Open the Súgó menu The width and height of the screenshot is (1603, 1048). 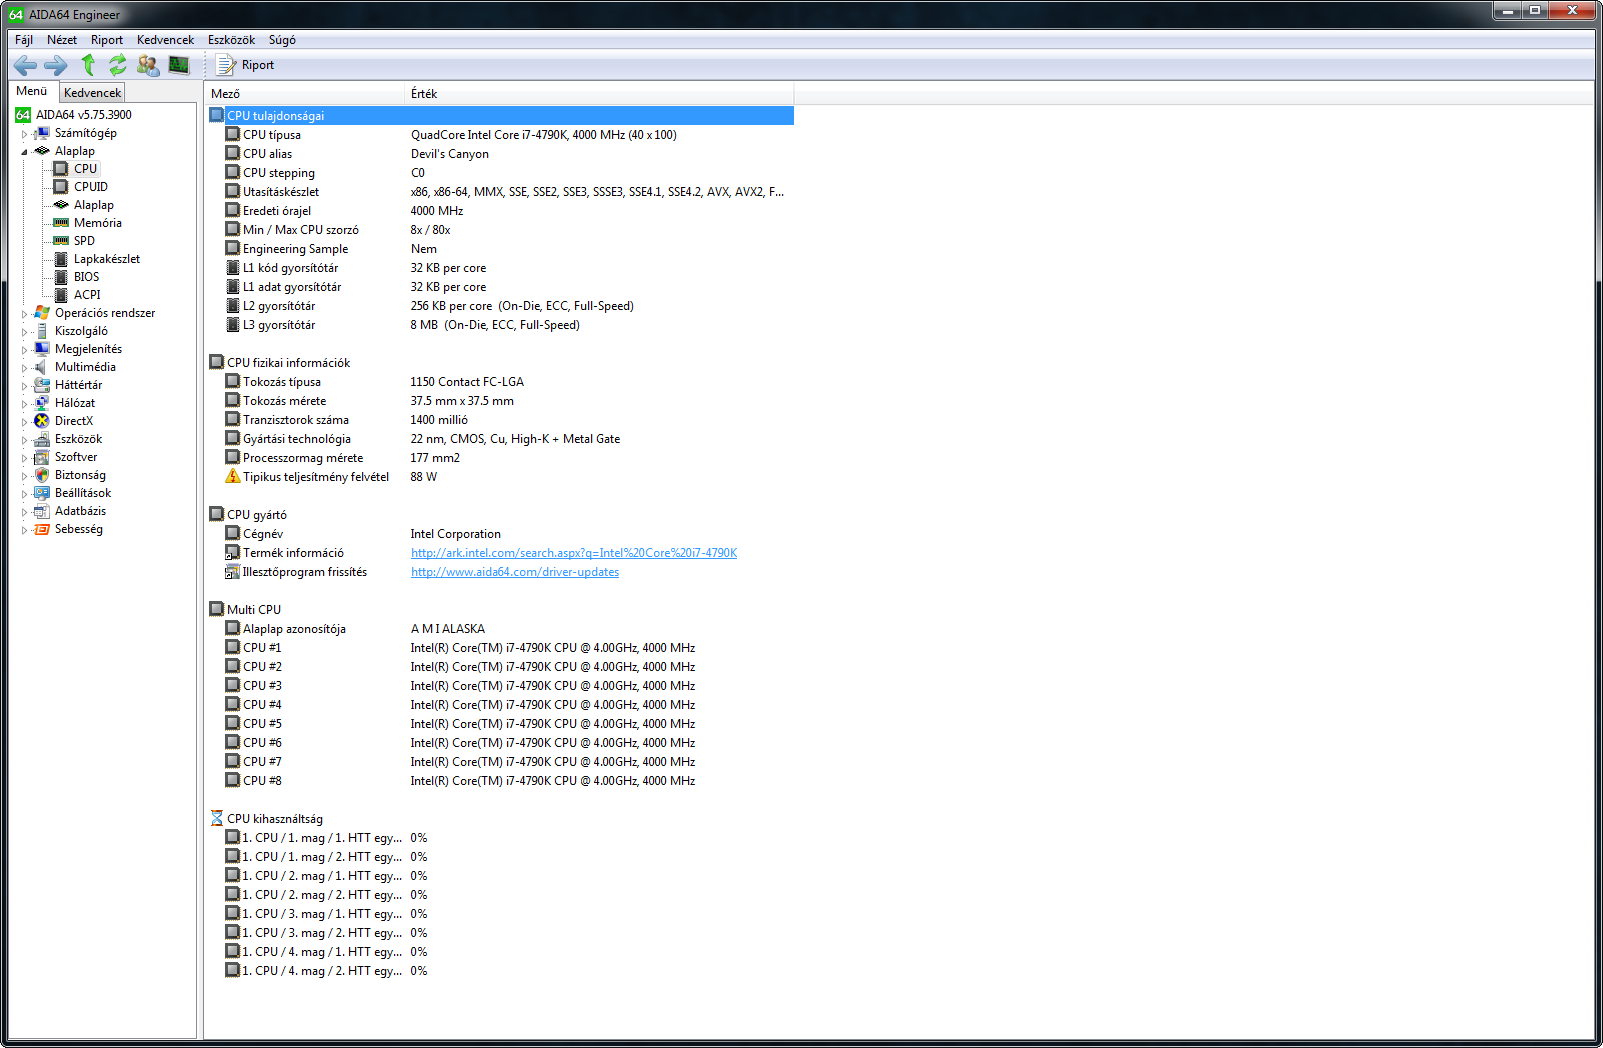click(282, 40)
